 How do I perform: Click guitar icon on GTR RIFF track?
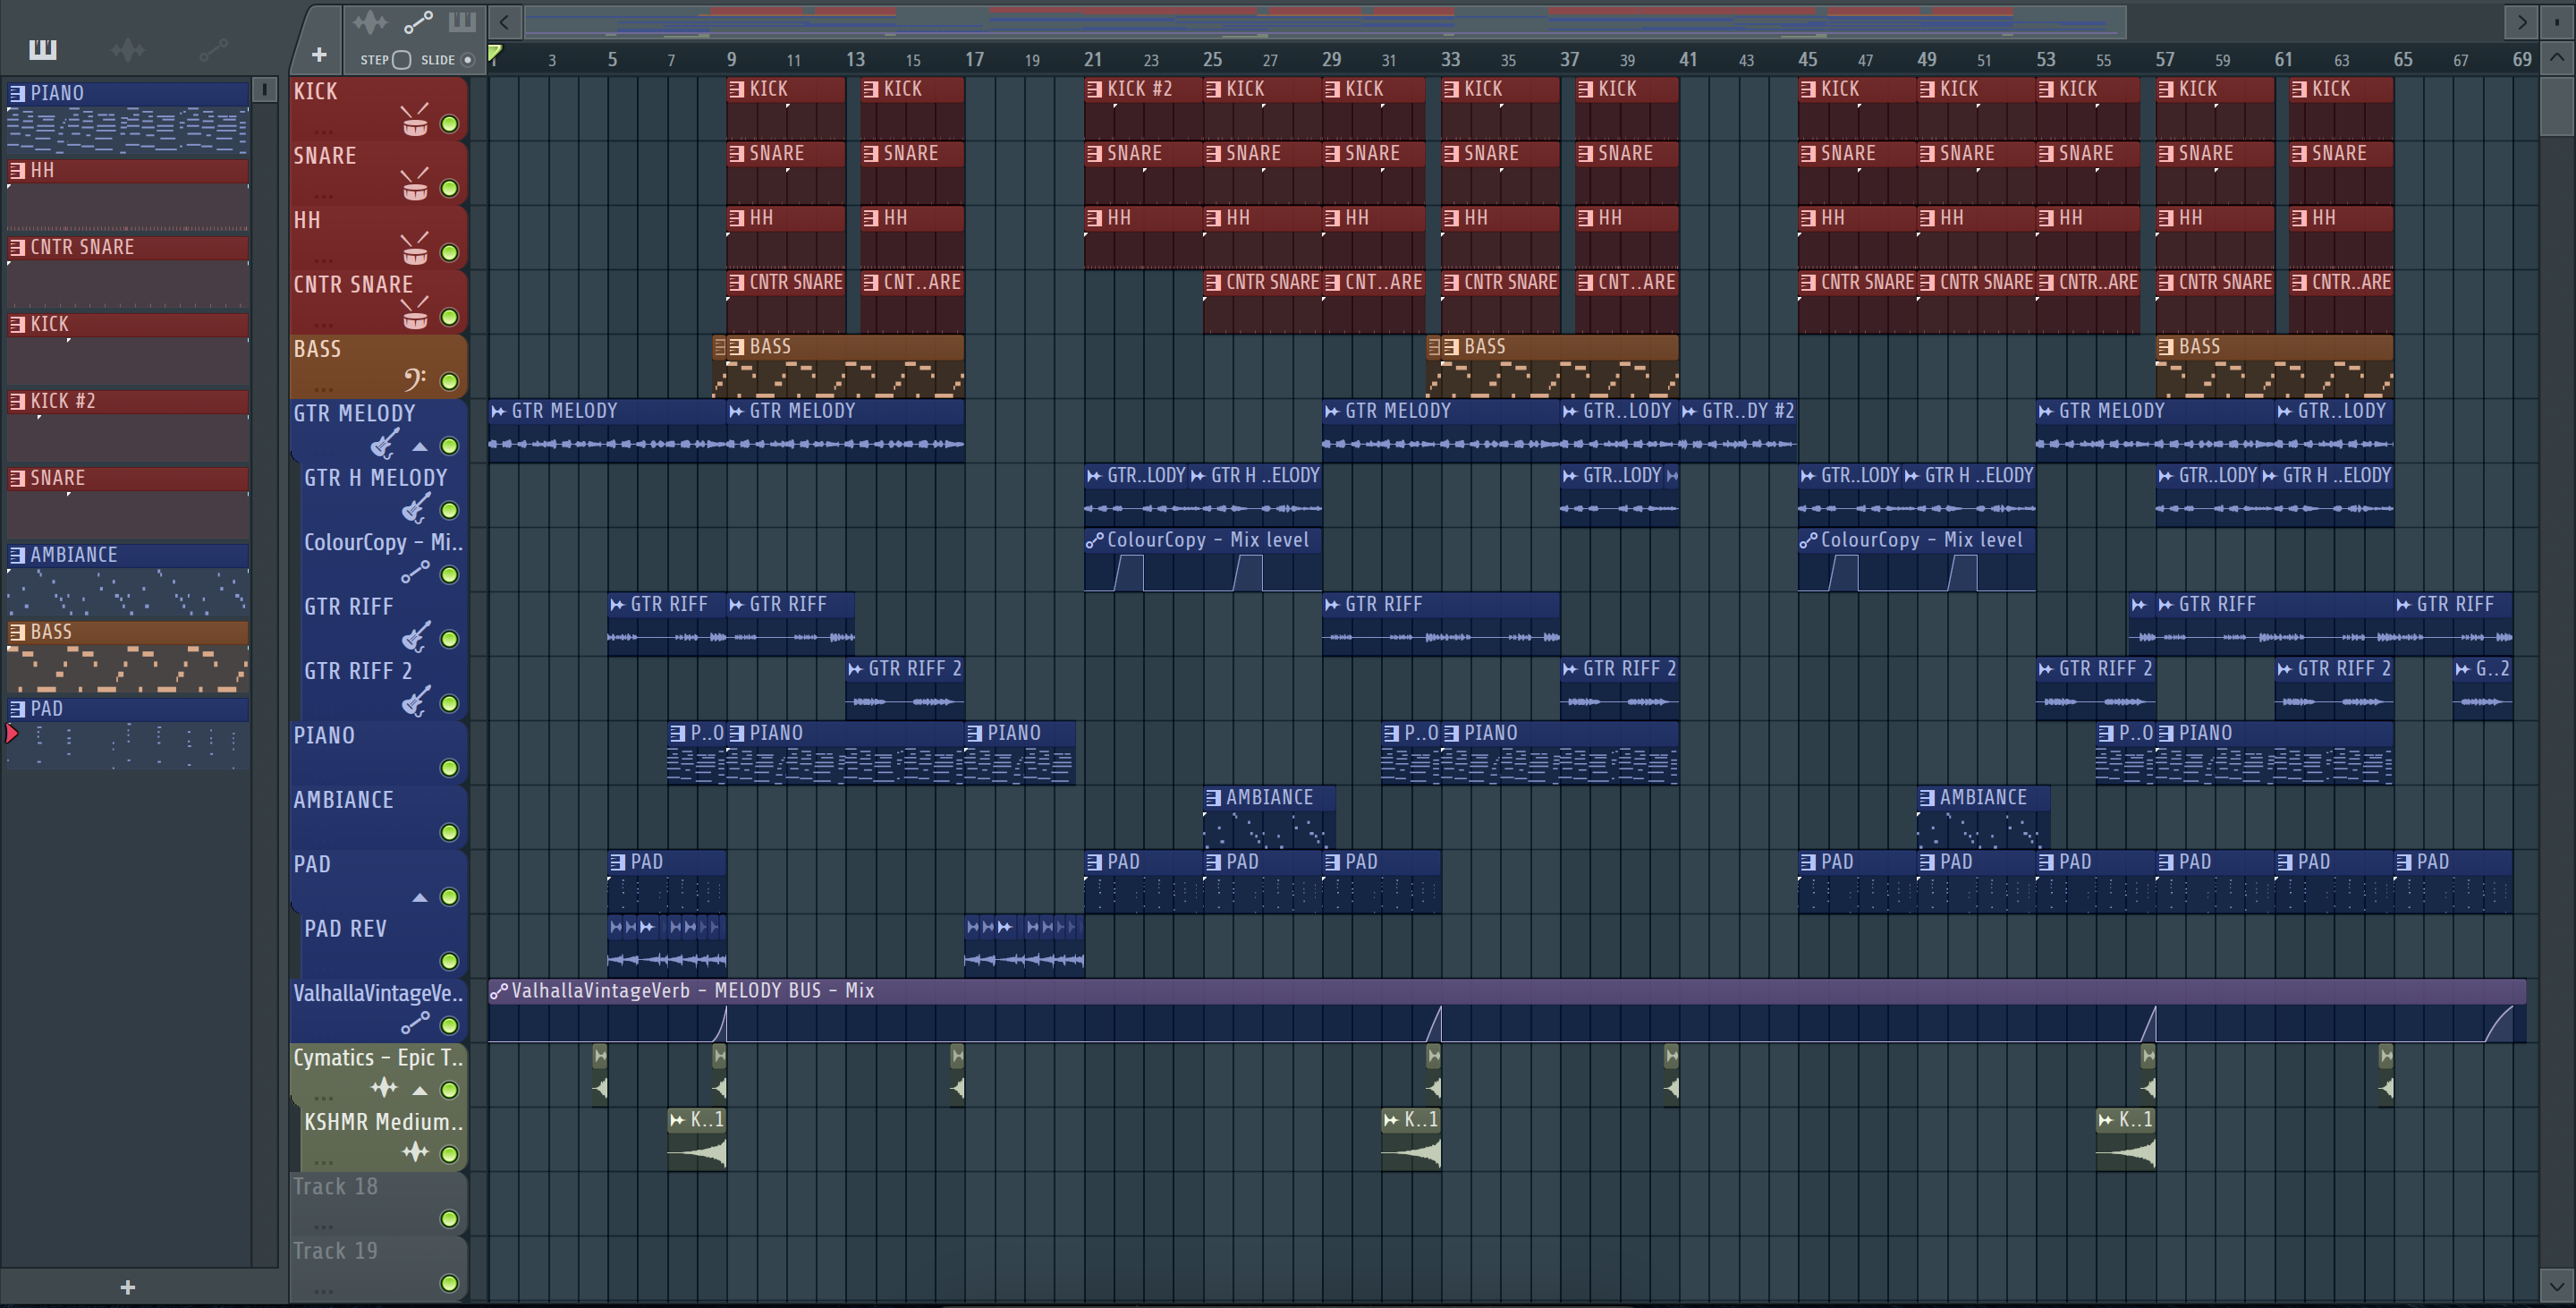click(414, 638)
